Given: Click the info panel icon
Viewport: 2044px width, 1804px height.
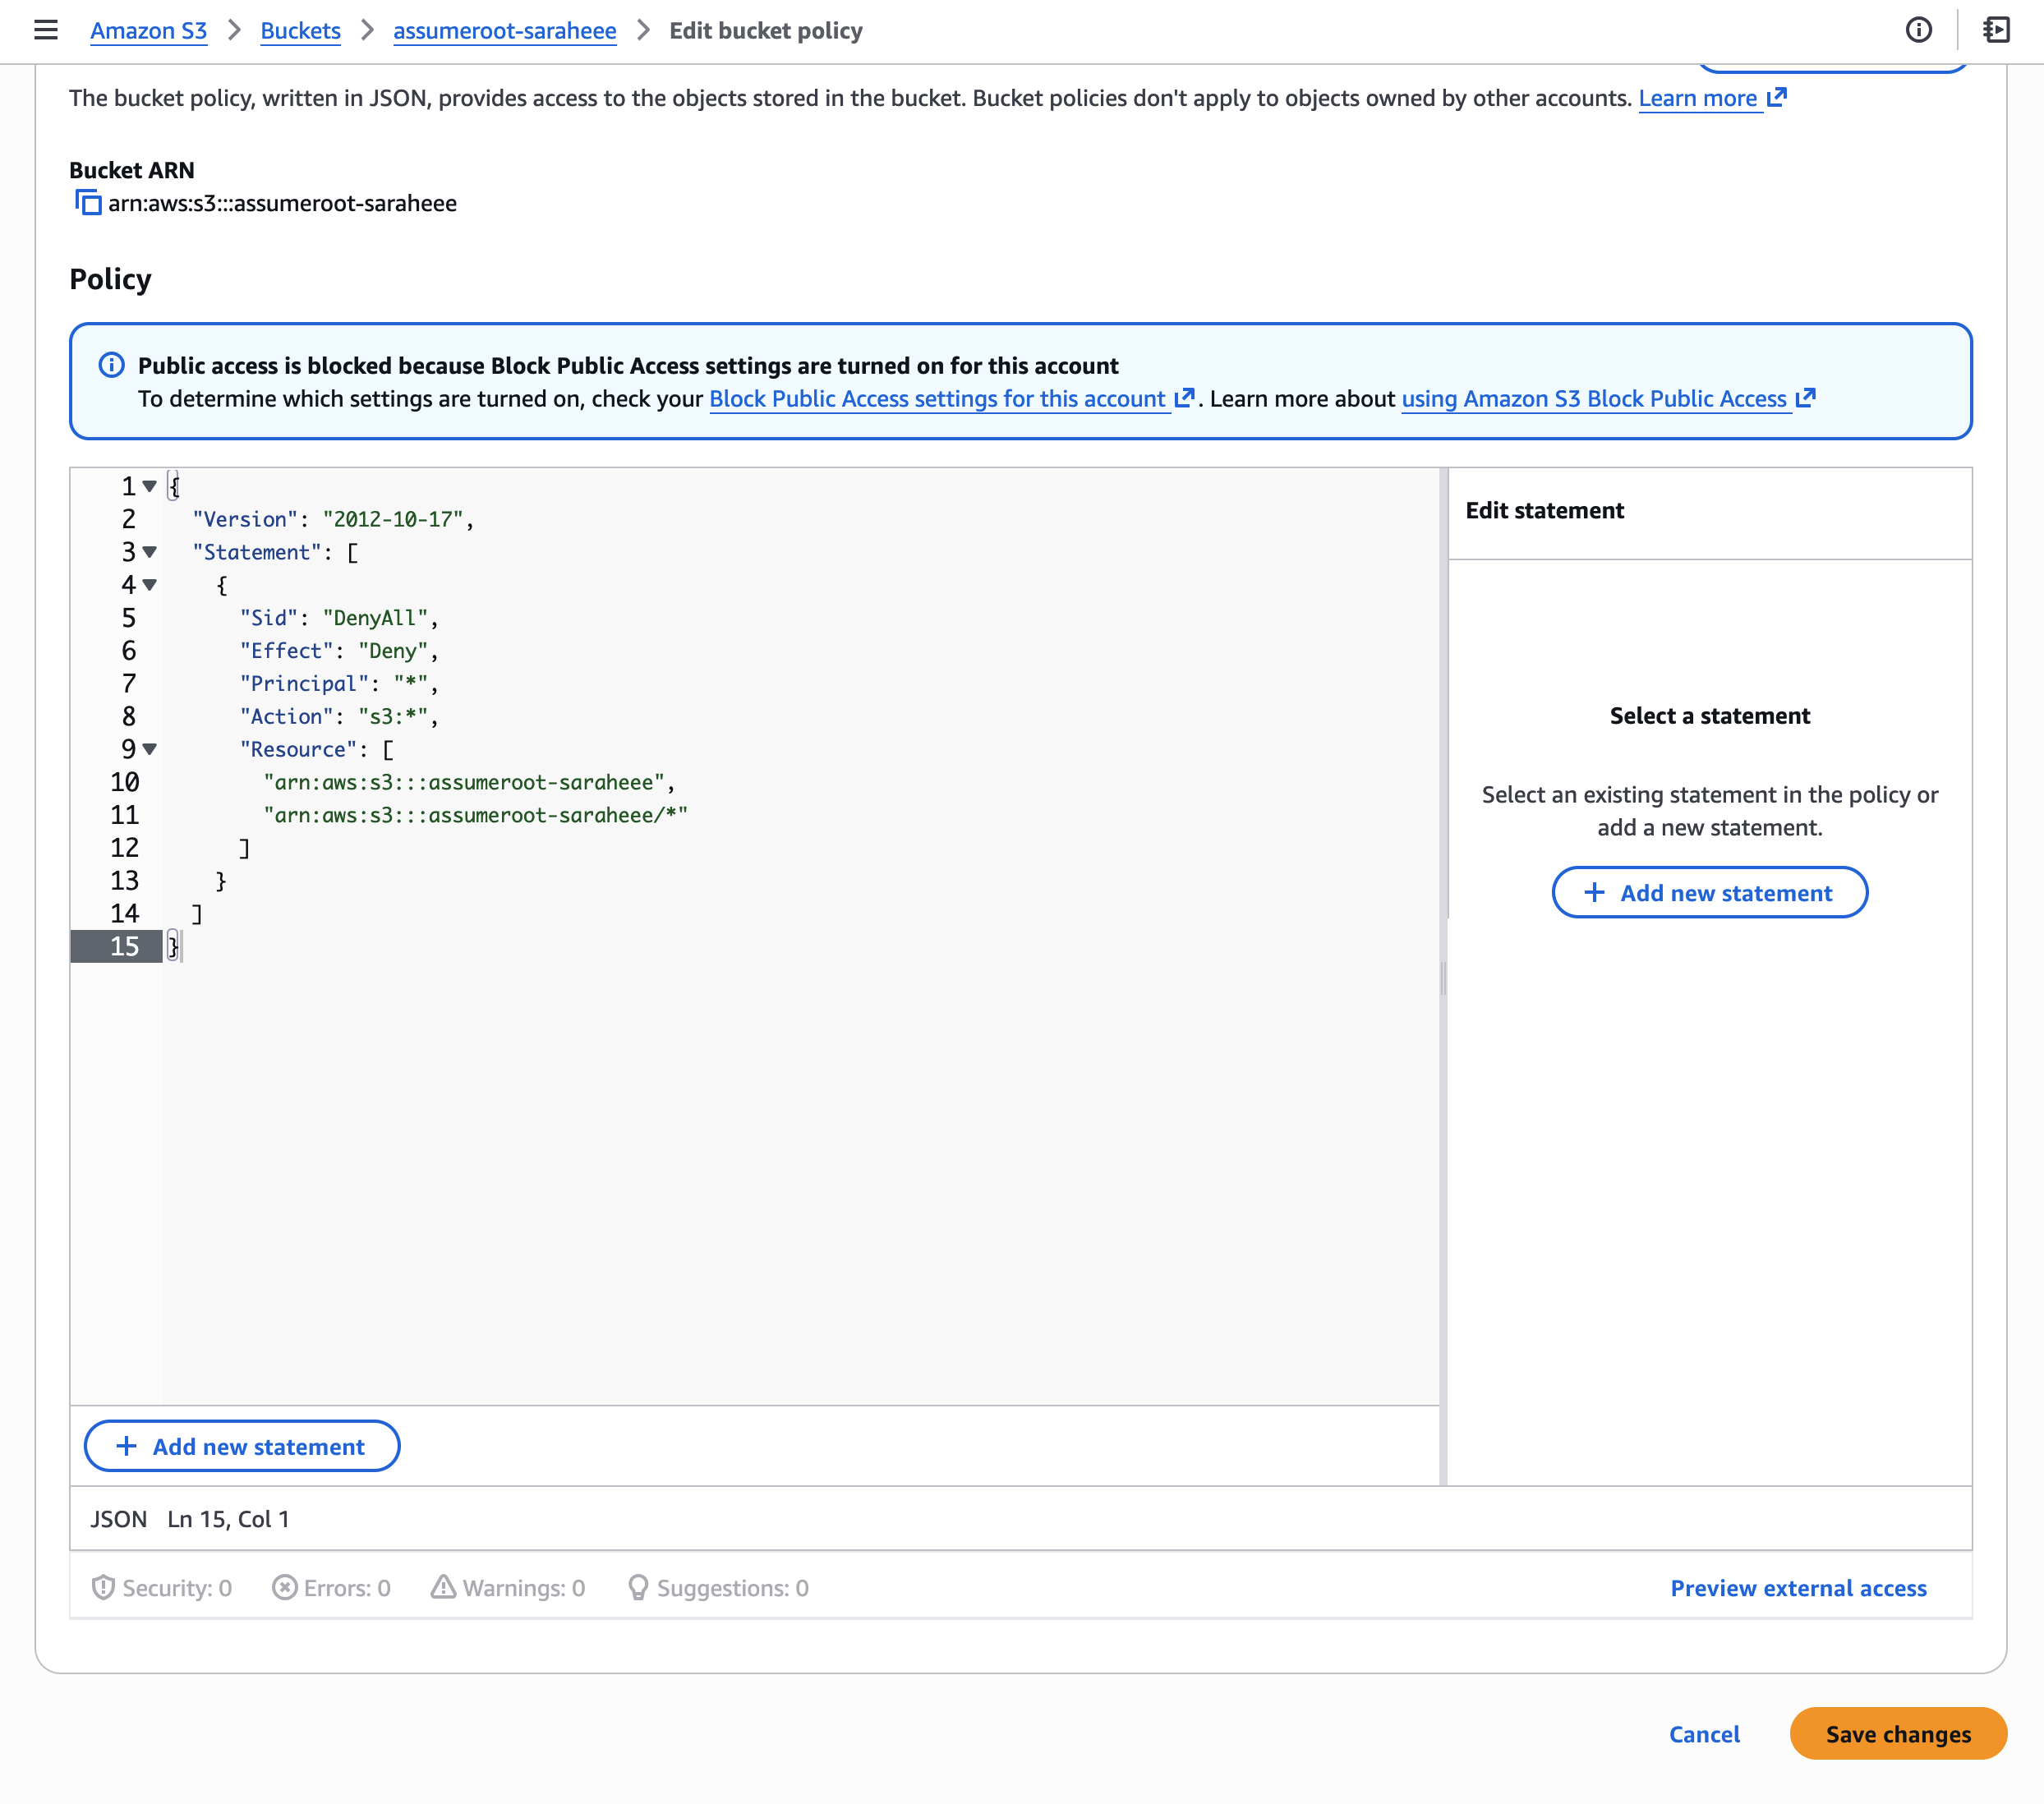Looking at the screenshot, I should pyautogui.click(x=1918, y=30).
